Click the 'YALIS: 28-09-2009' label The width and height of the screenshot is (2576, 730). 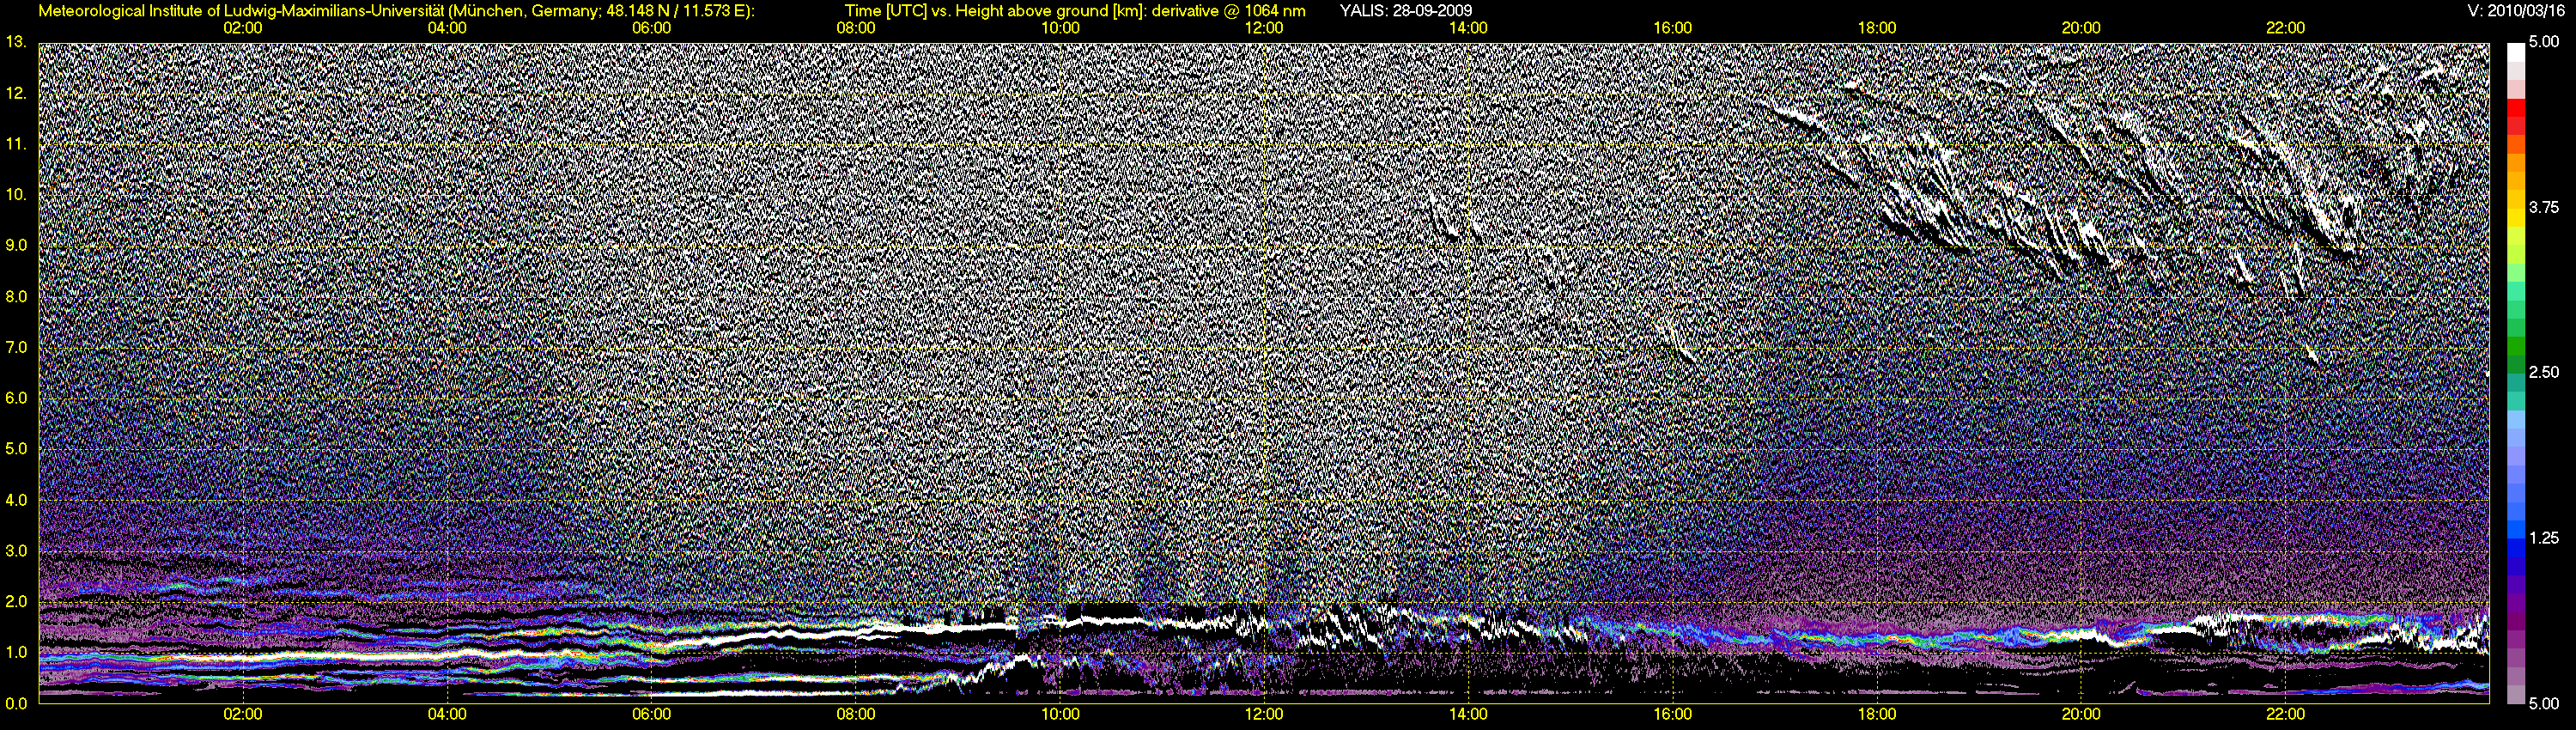tap(1405, 11)
